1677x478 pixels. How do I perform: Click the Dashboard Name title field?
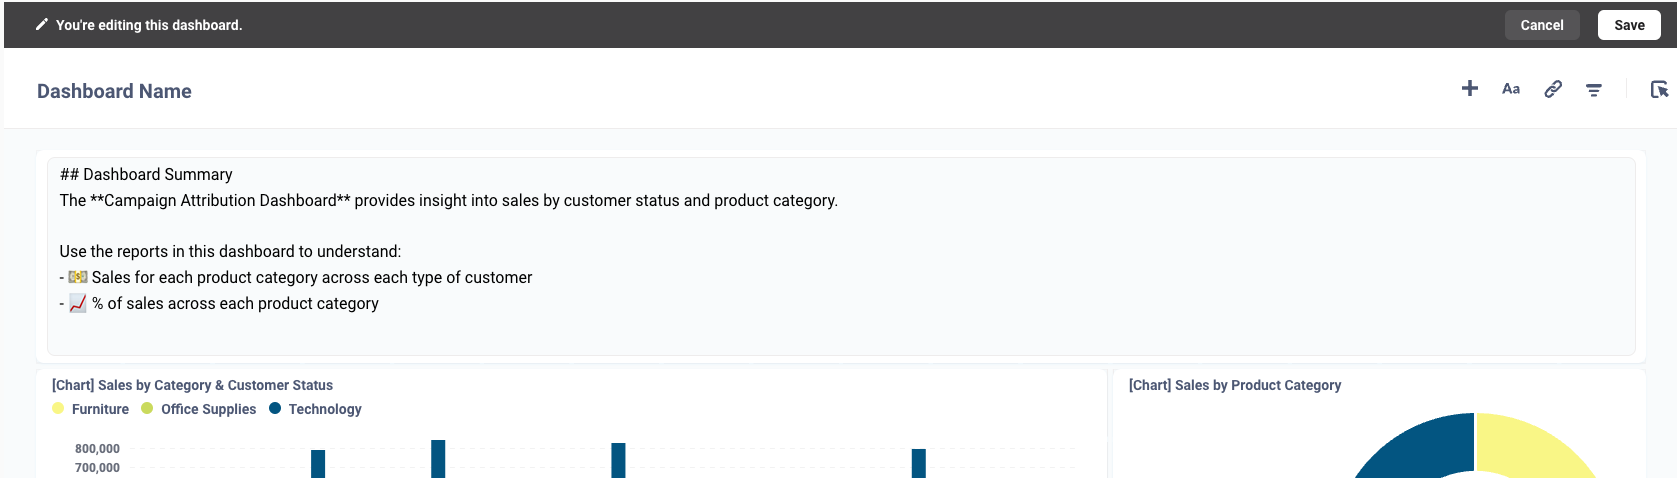(x=114, y=91)
